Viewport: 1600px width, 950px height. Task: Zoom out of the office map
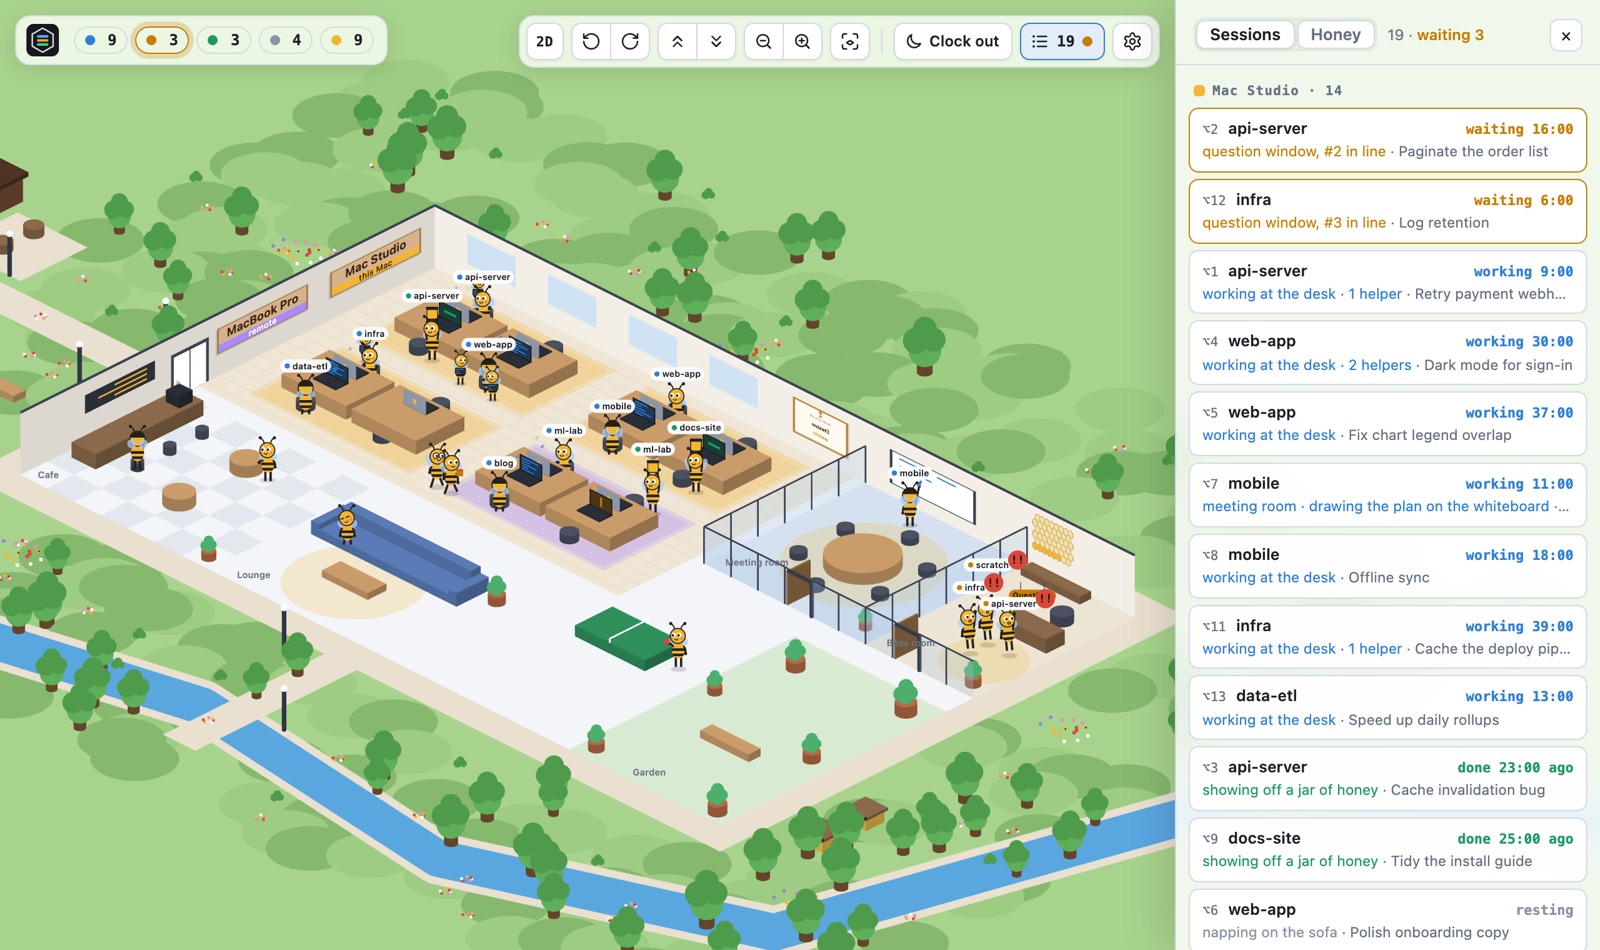point(763,41)
